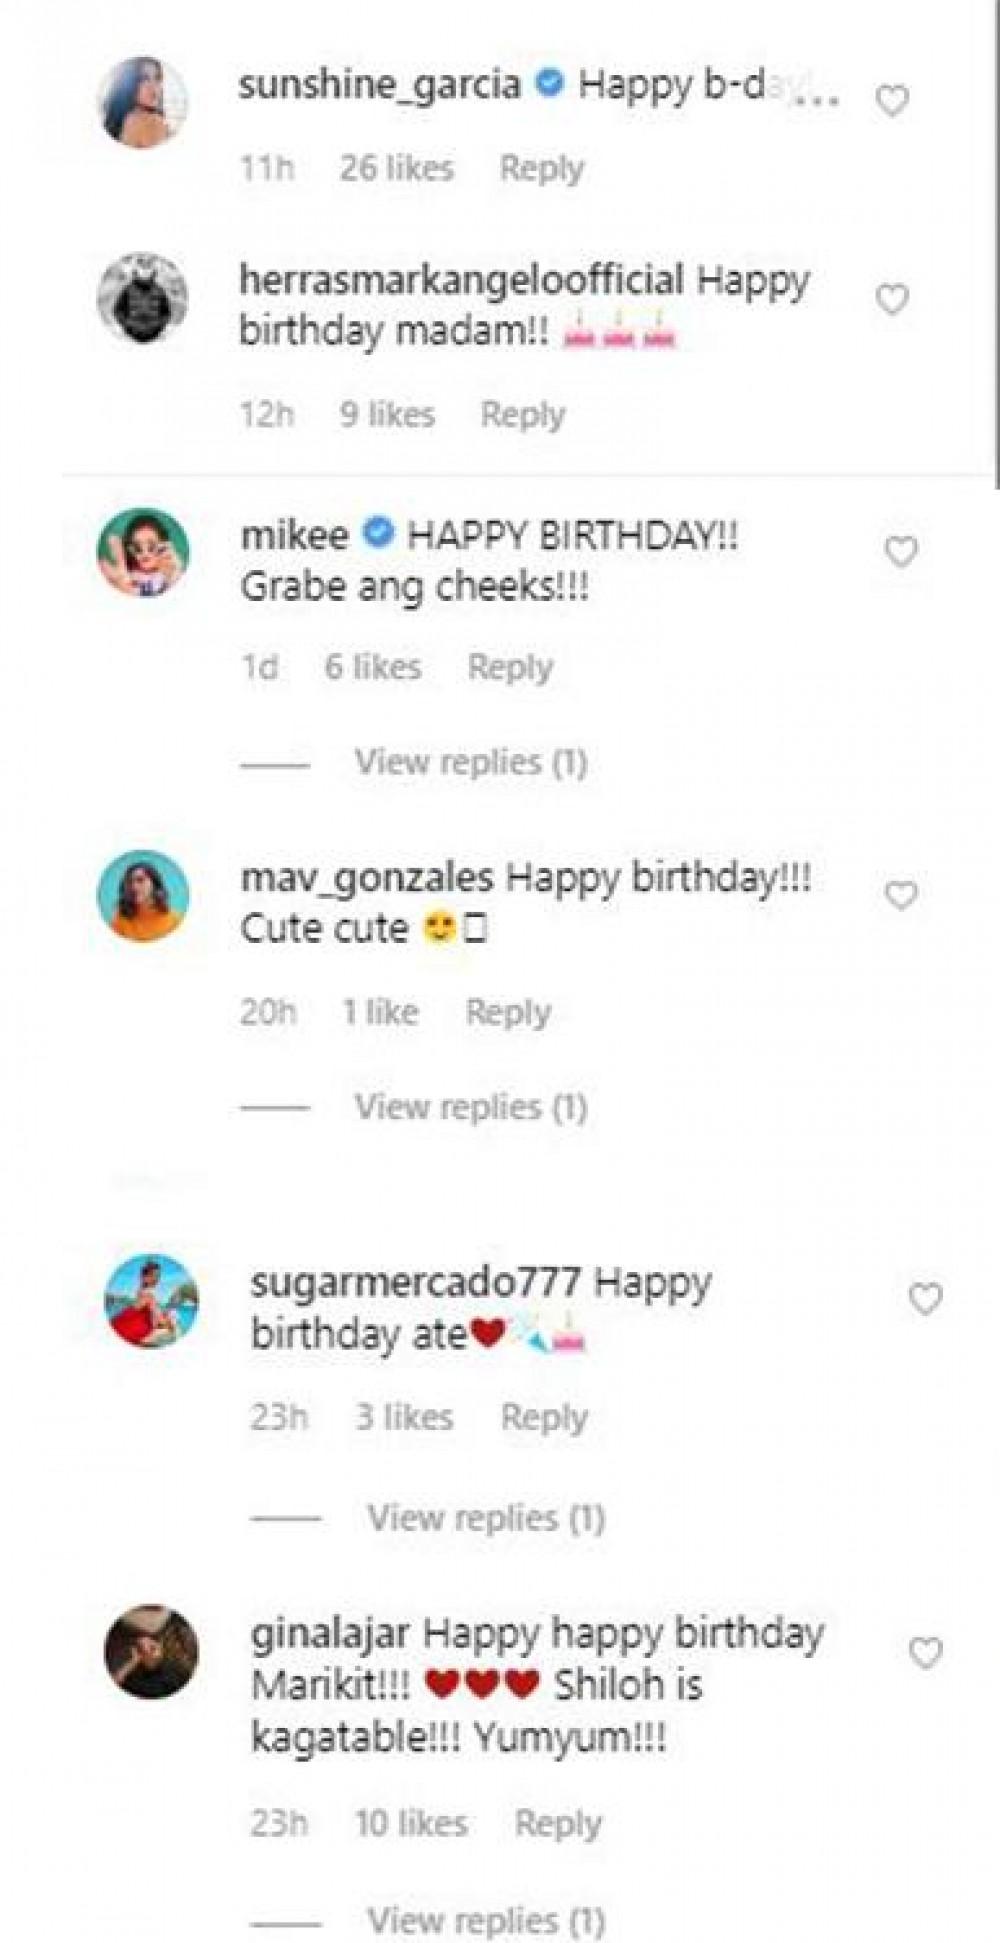Like sunshine_garcia's comment with the heart
1000x1943 pixels.
pos(892,101)
